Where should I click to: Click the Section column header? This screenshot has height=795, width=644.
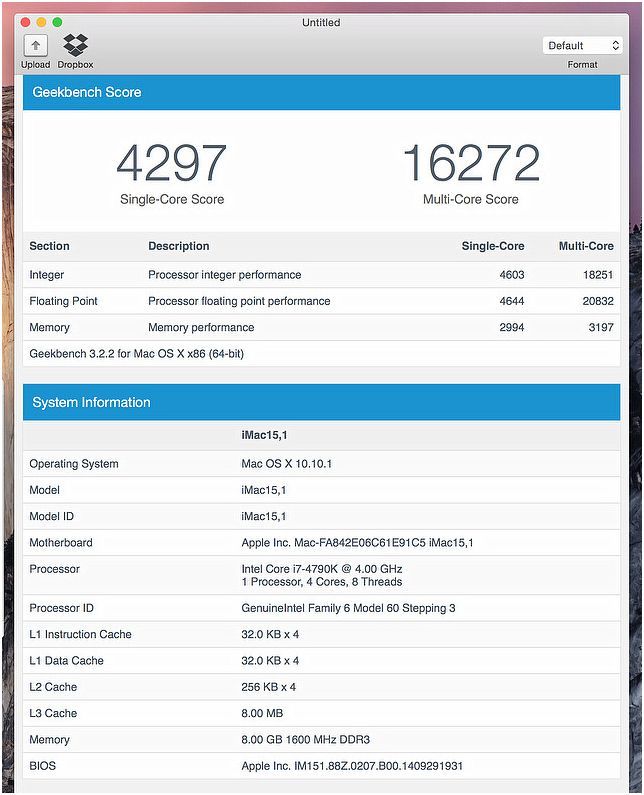49,246
